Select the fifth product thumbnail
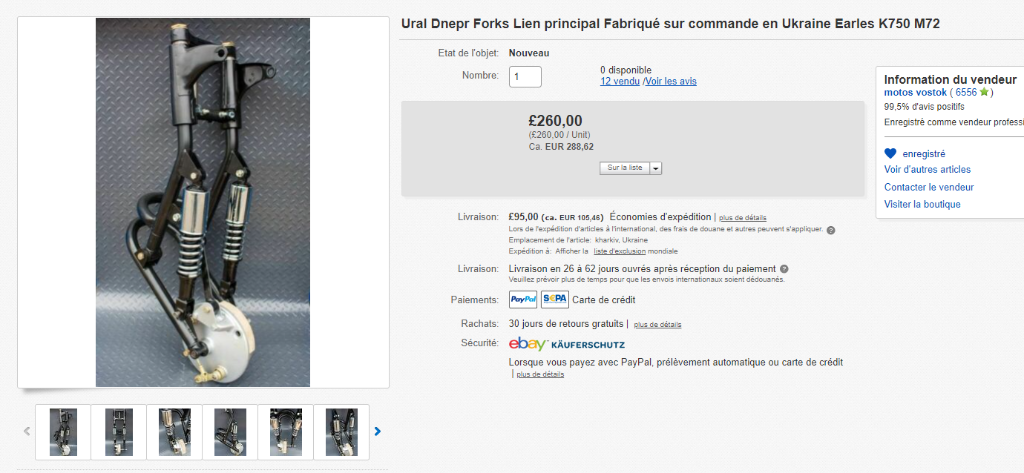The height and width of the screenshot is (473, 1024). pos(285,431)
